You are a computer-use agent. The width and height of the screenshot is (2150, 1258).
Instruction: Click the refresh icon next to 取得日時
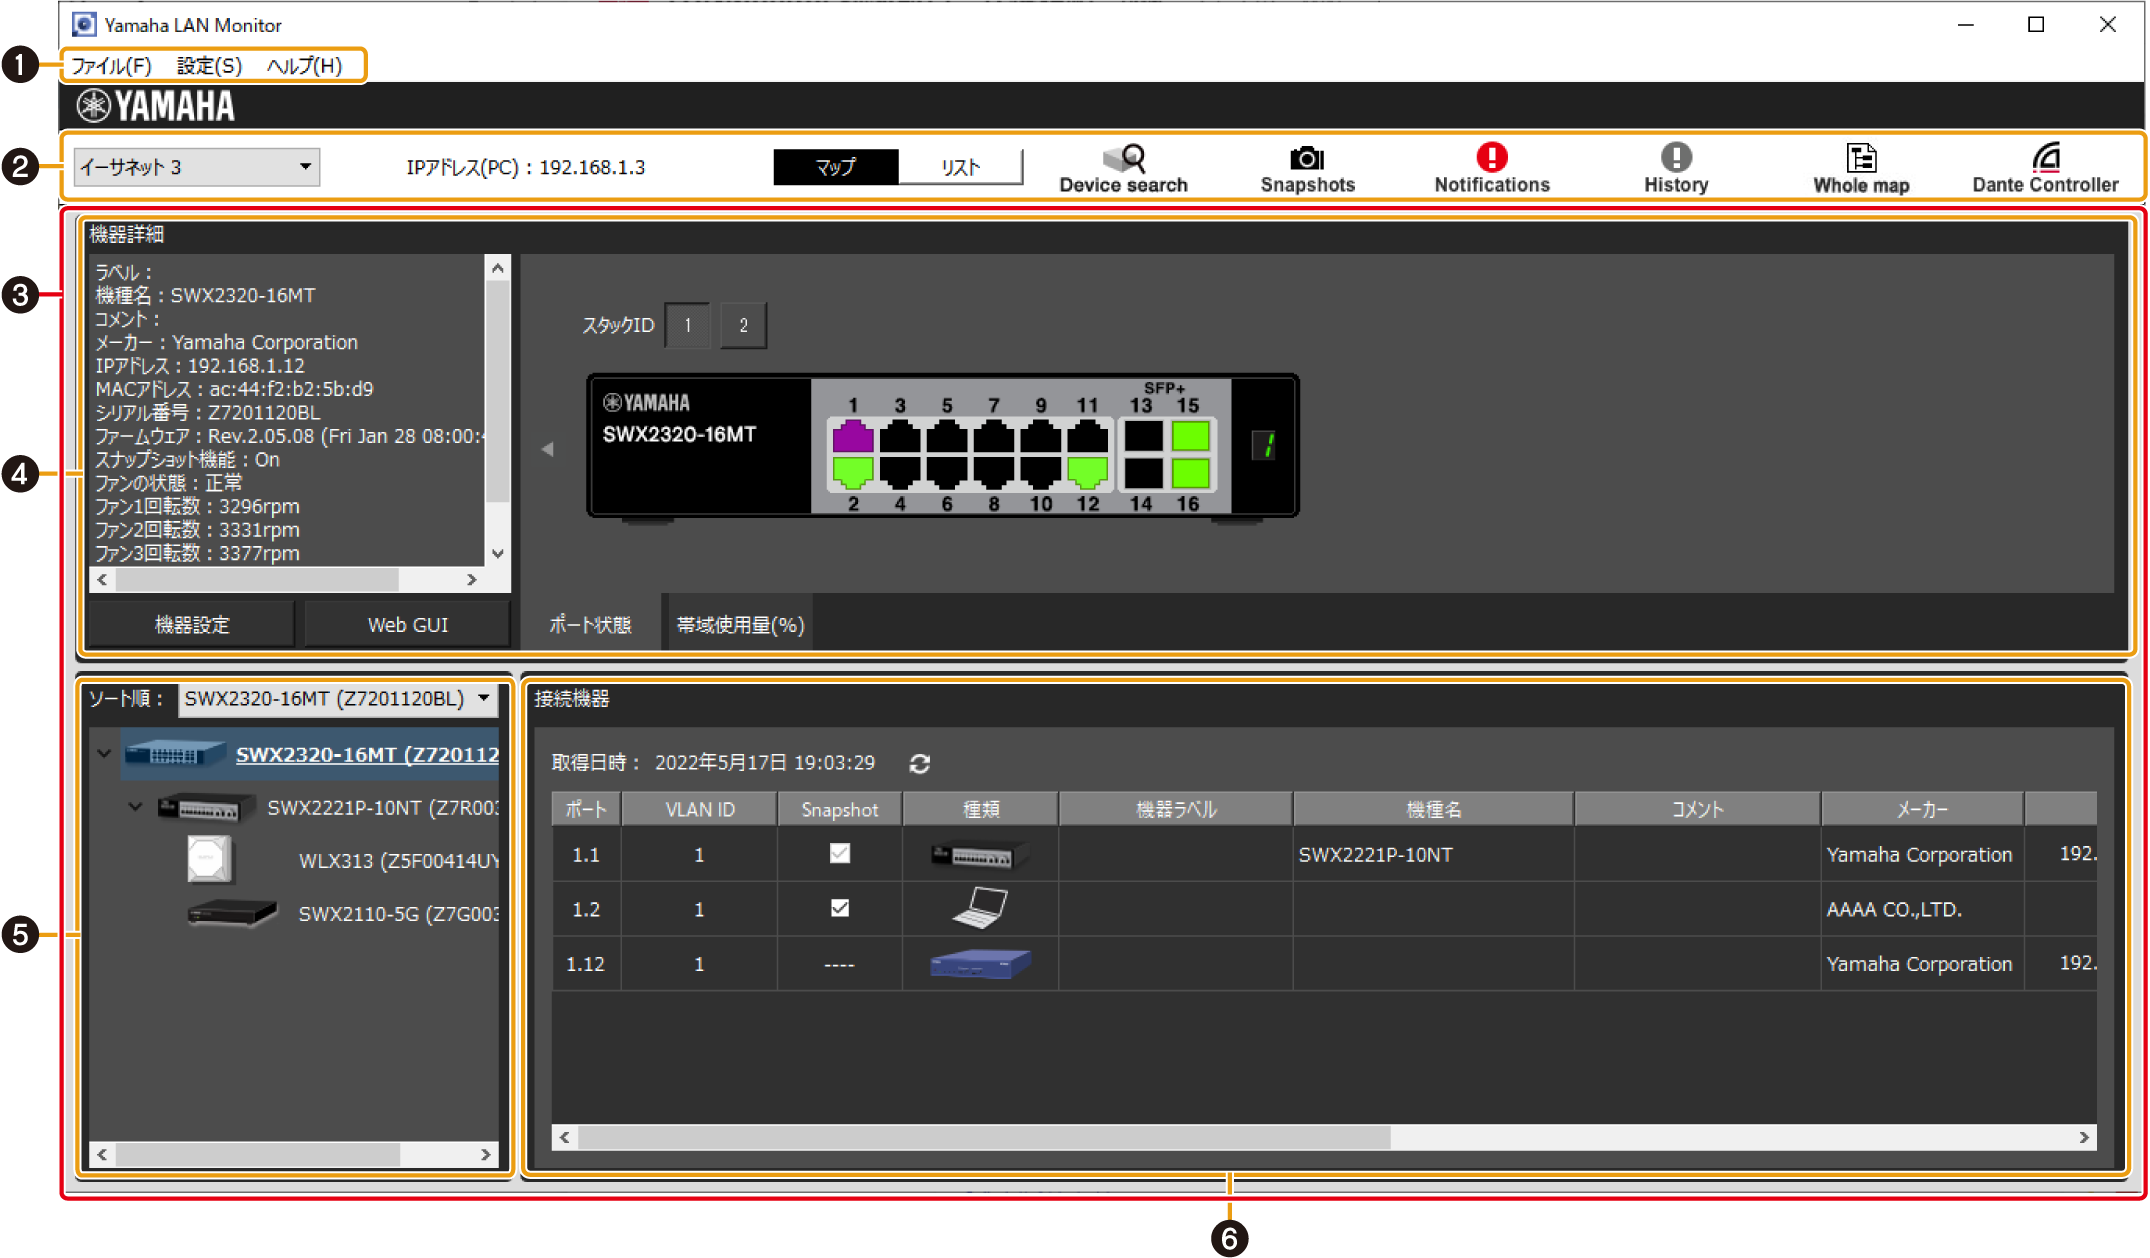click(x=920, y=763)
